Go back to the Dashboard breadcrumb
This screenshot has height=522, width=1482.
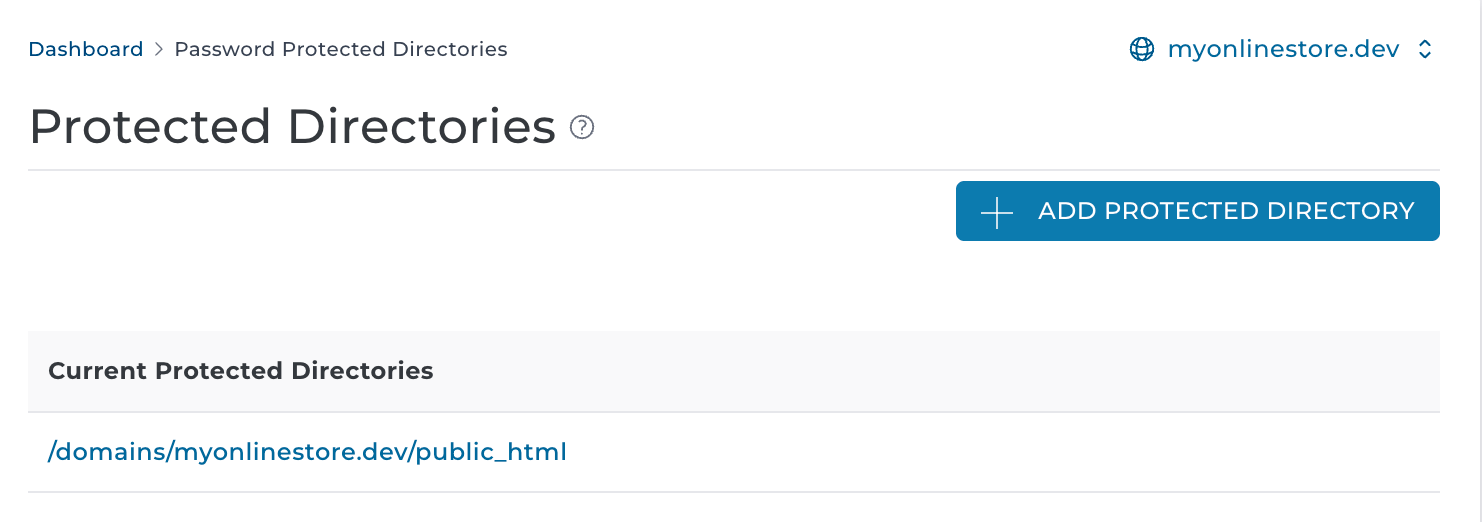(86, 49)
